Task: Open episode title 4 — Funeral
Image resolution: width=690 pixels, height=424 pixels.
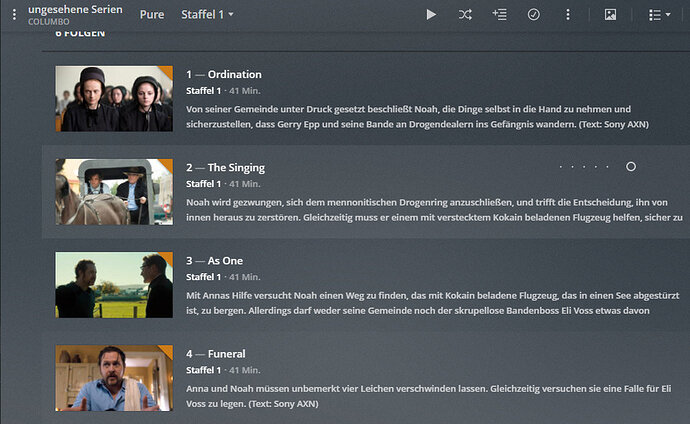Action: tap(216, 354)
